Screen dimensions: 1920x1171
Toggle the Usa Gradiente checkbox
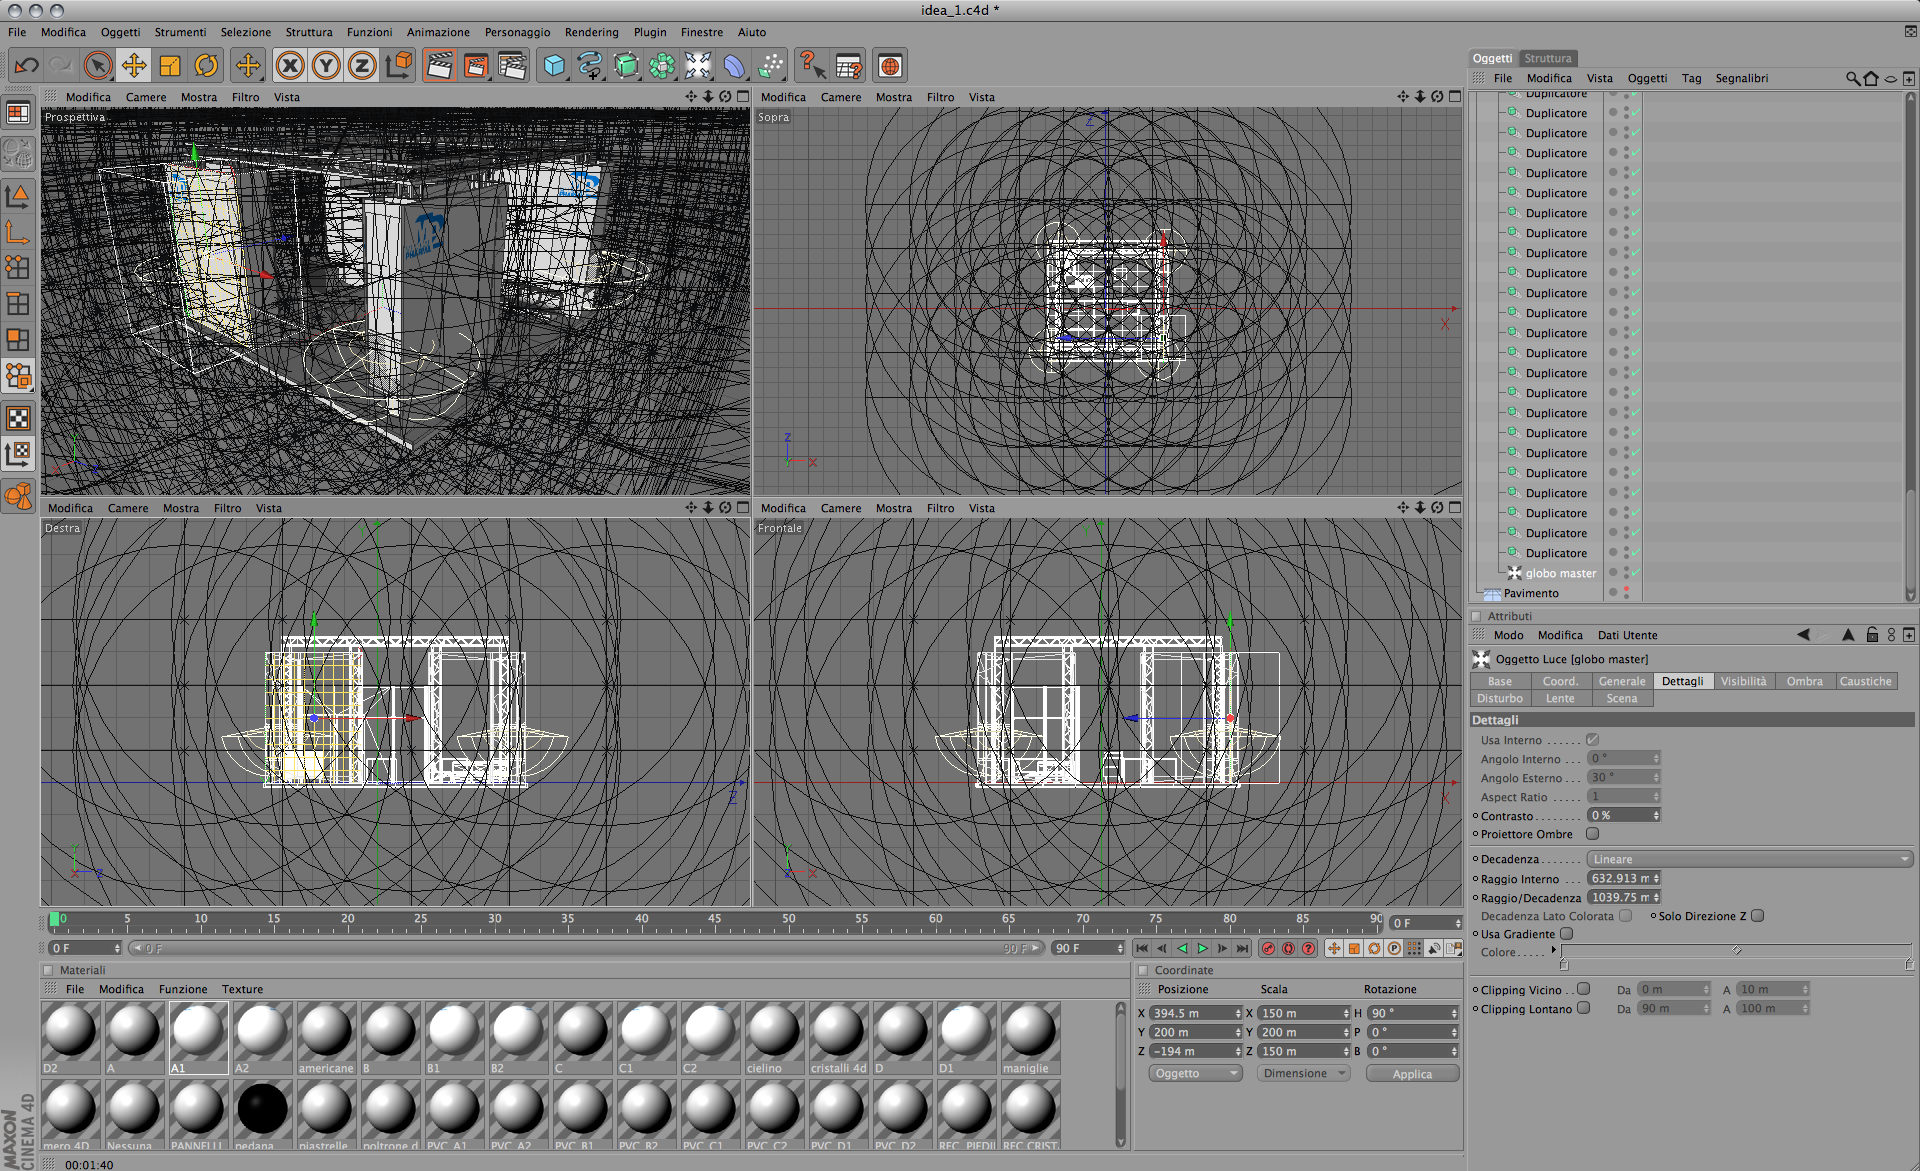point(1567,934)
